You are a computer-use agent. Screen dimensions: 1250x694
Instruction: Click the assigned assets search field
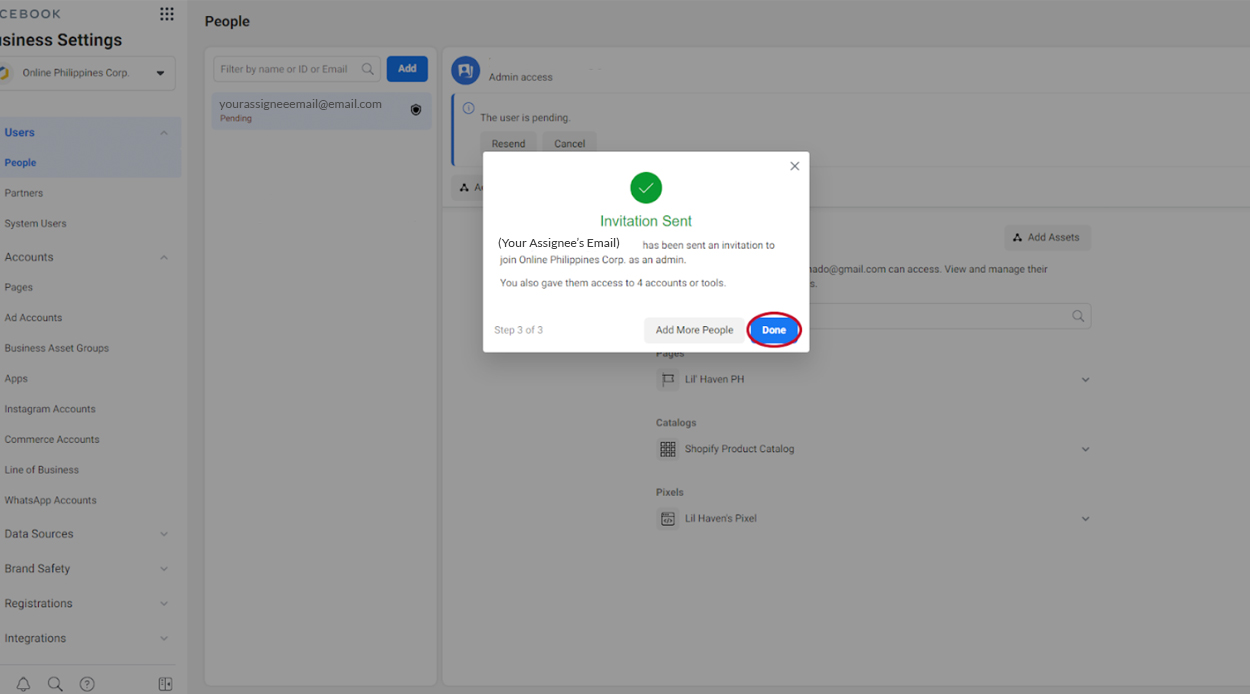pyautogui.click(x=950, y=316)
